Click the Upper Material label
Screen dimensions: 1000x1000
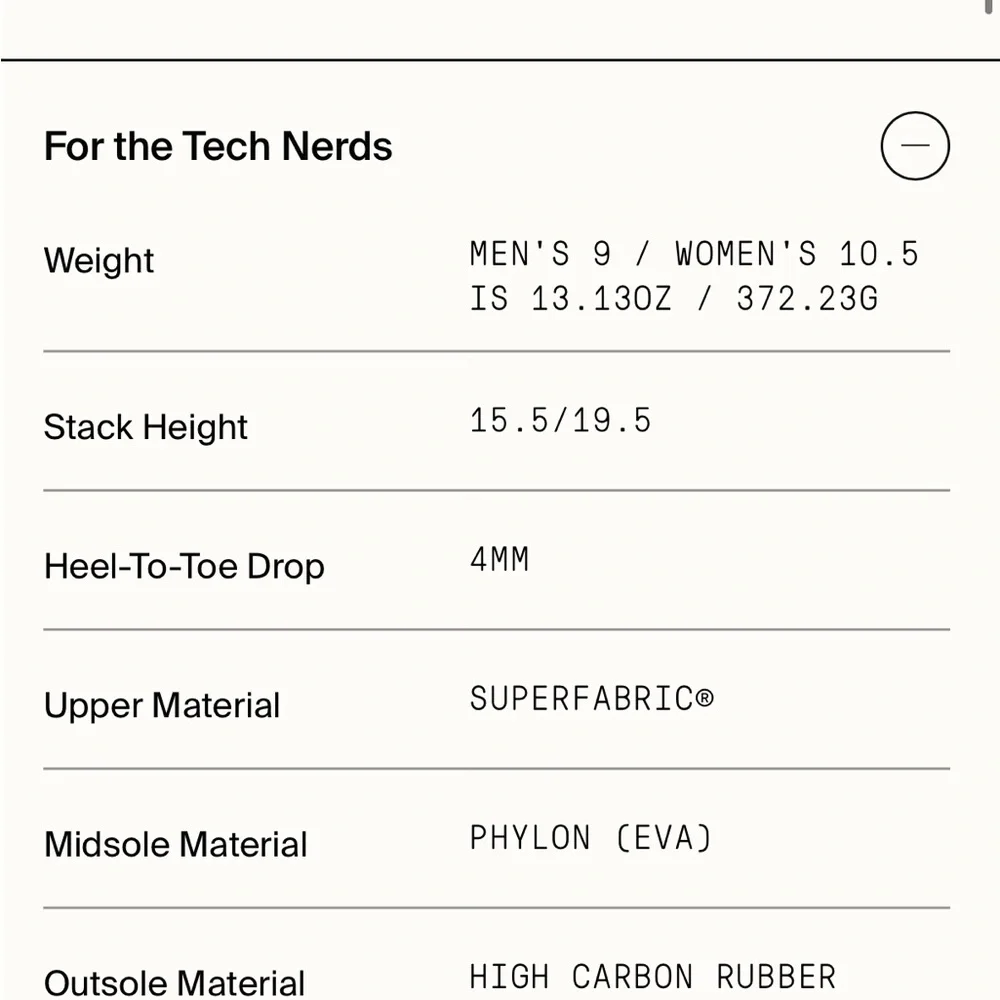point(162,705)
